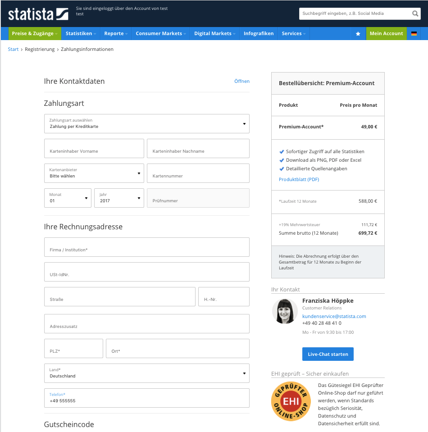The width and height of the screenshot is (428, 432).
Task: Click Franziska Höppke's contact photo
Action: click(x=285, y=311)
